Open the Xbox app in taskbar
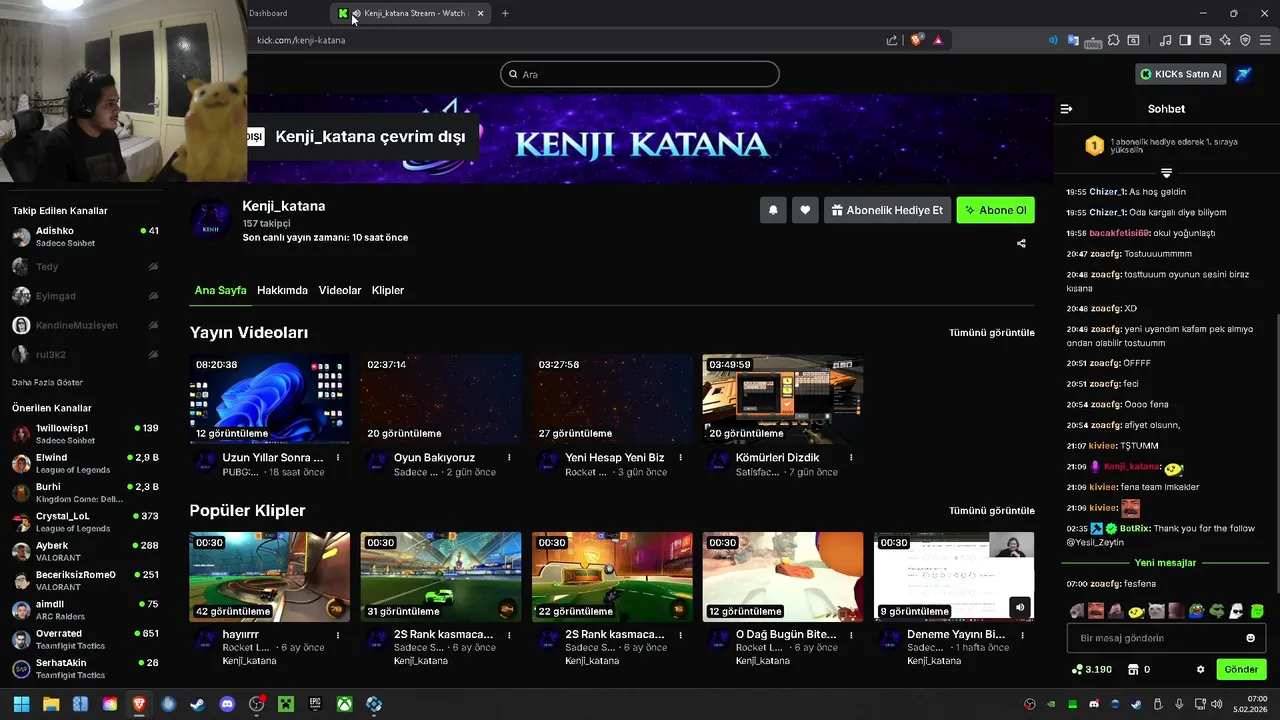Screen dimensions: 1280x720 344,704
